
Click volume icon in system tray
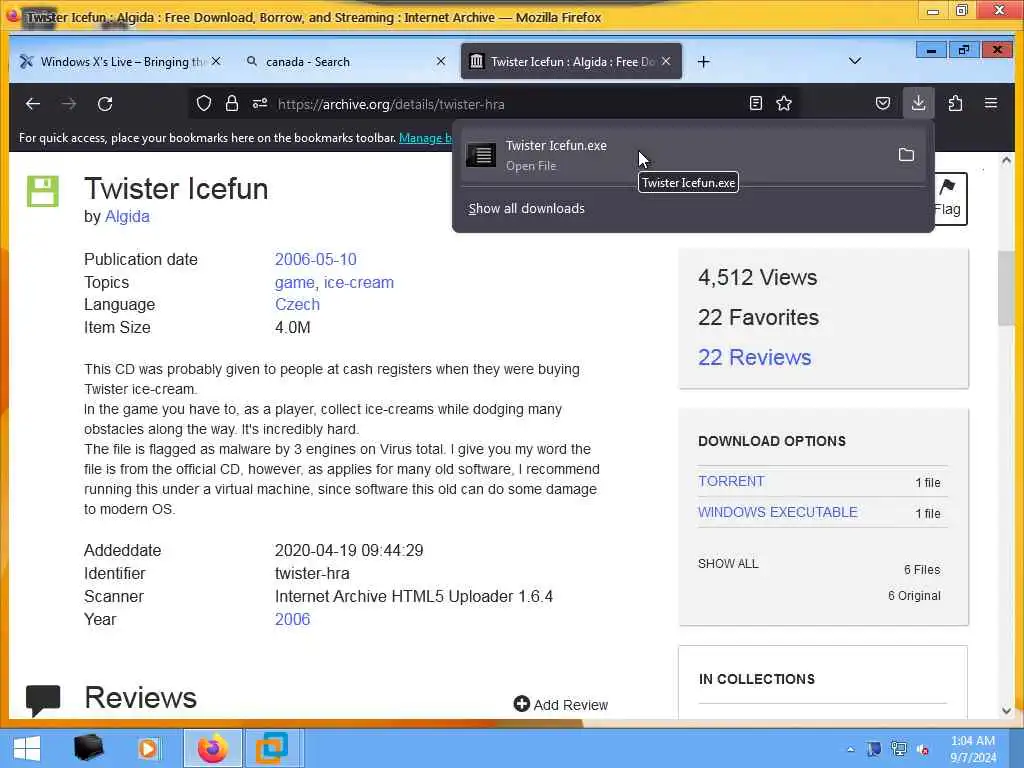(x=923, y=750)
